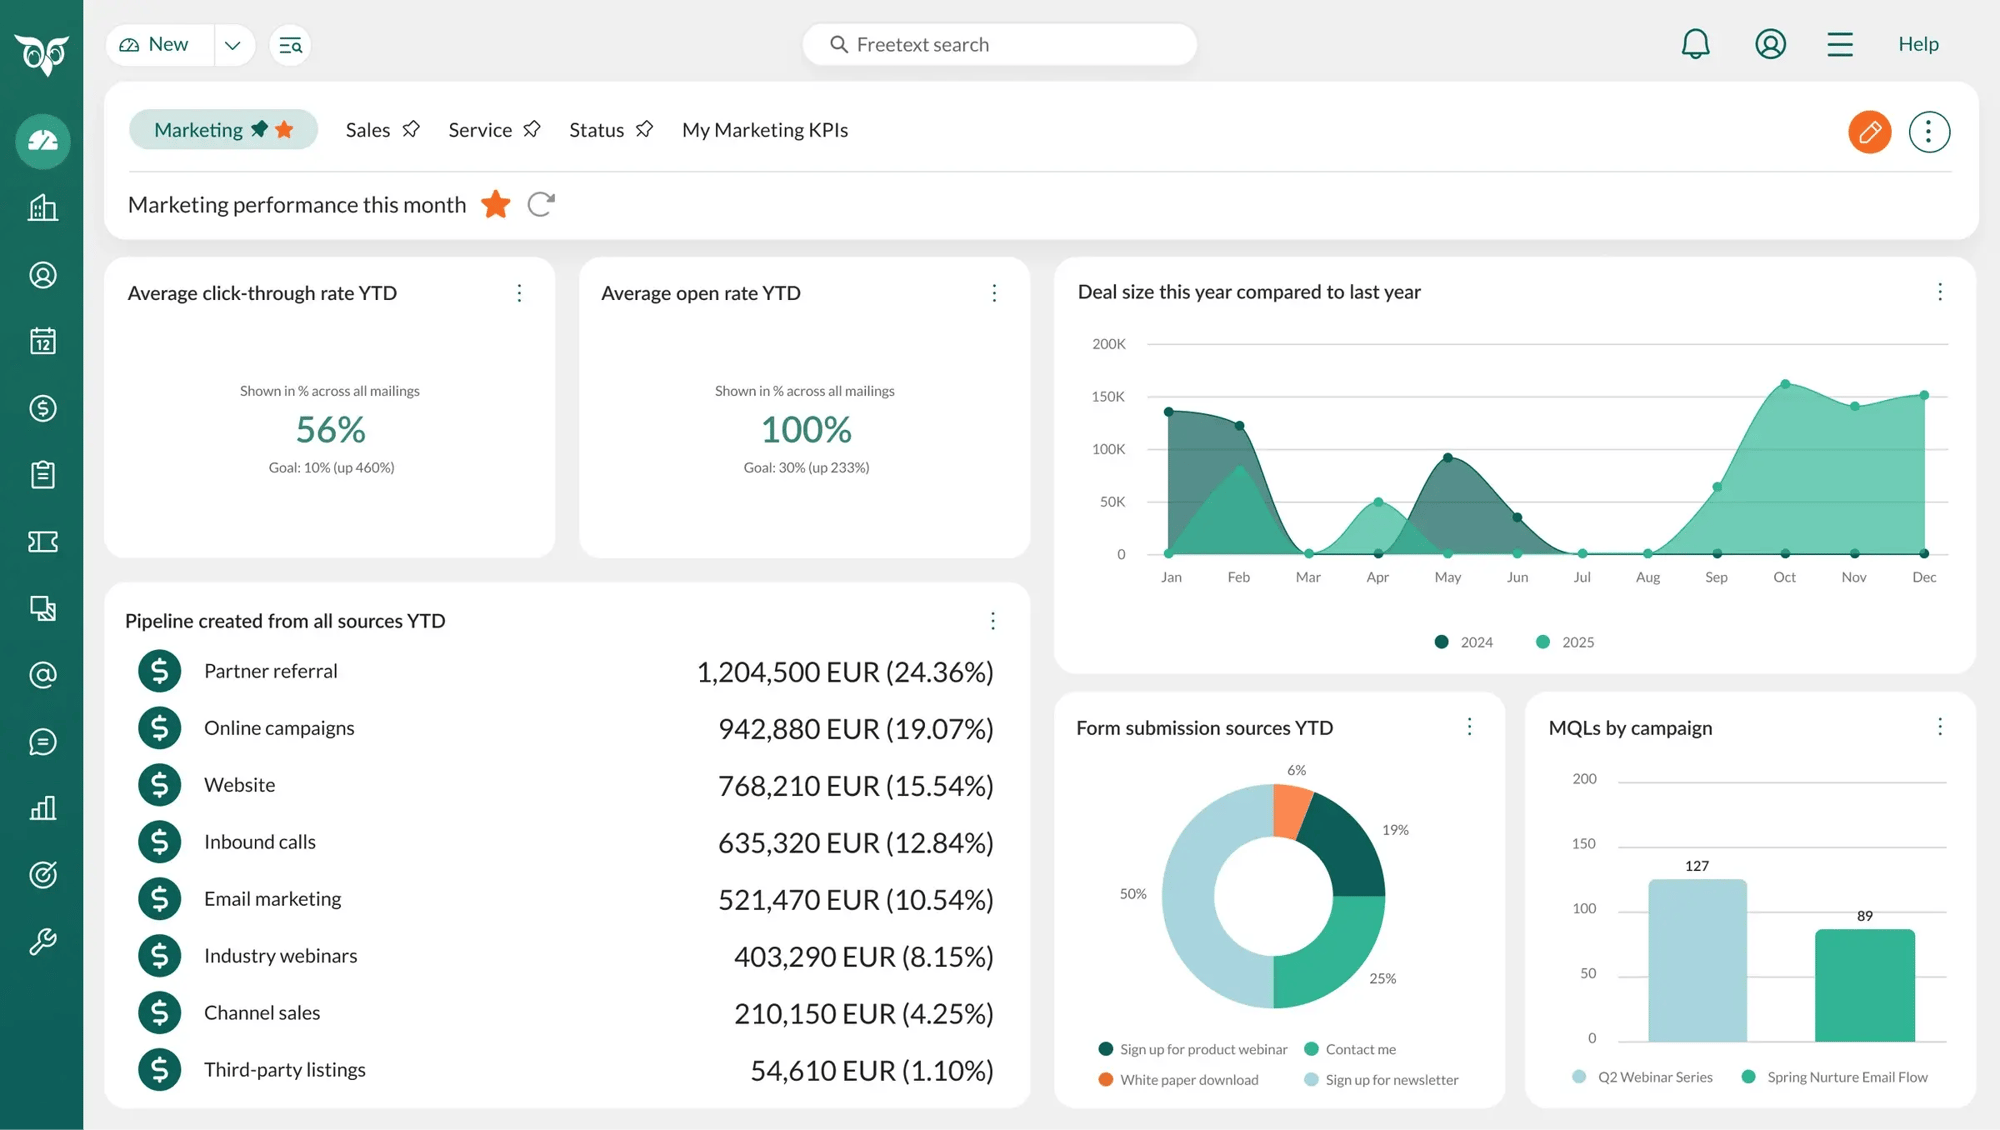2000x1130 pixels.
Task: Open the calendar icon in the sidebar
Action: pyautogui.click(x=42, y=341)
